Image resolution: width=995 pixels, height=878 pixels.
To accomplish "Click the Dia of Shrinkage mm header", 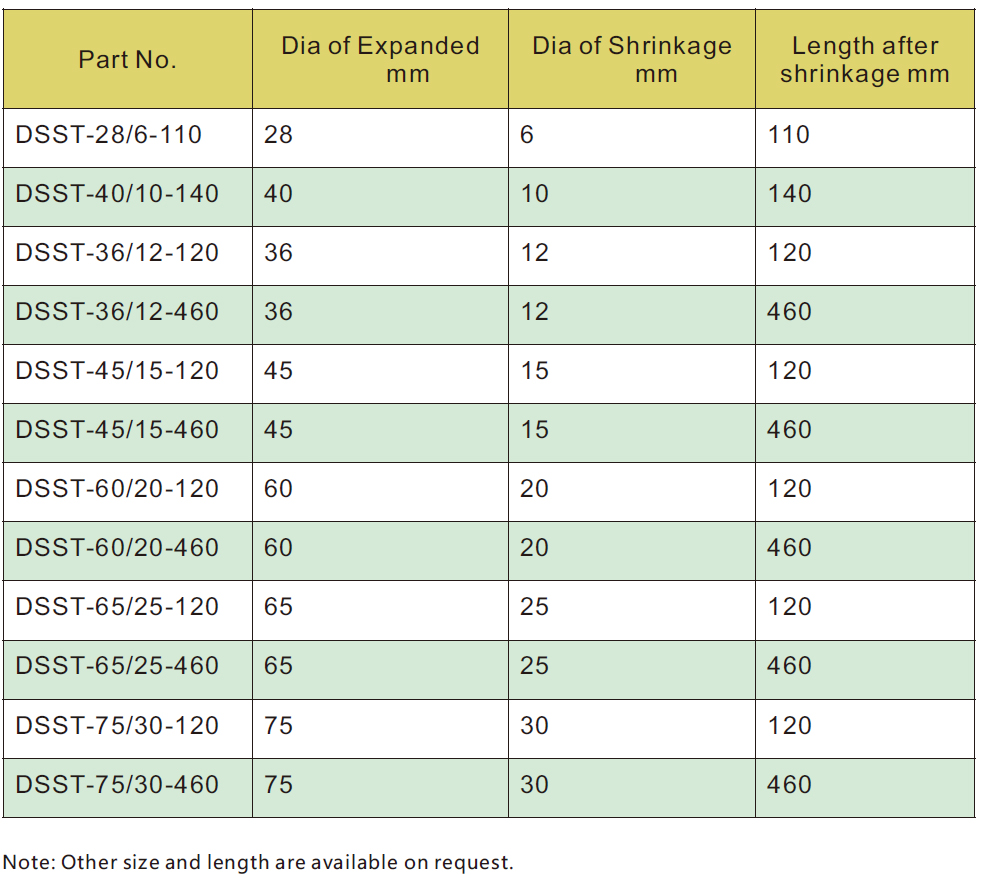I will pyautogui.click(x=631, y=60).
